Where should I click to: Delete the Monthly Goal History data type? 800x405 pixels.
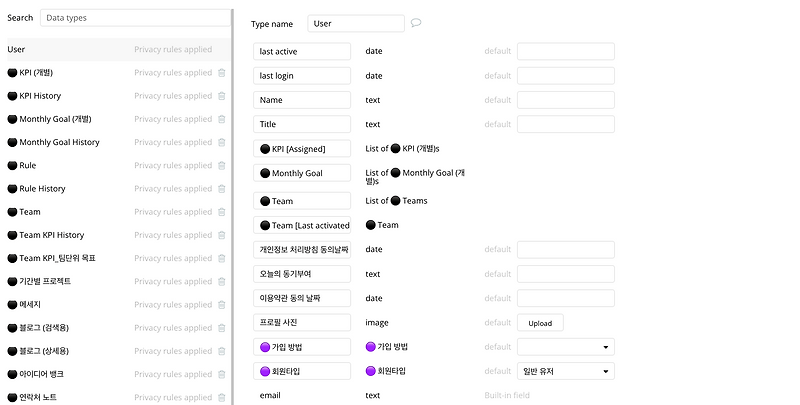(221, 142)
